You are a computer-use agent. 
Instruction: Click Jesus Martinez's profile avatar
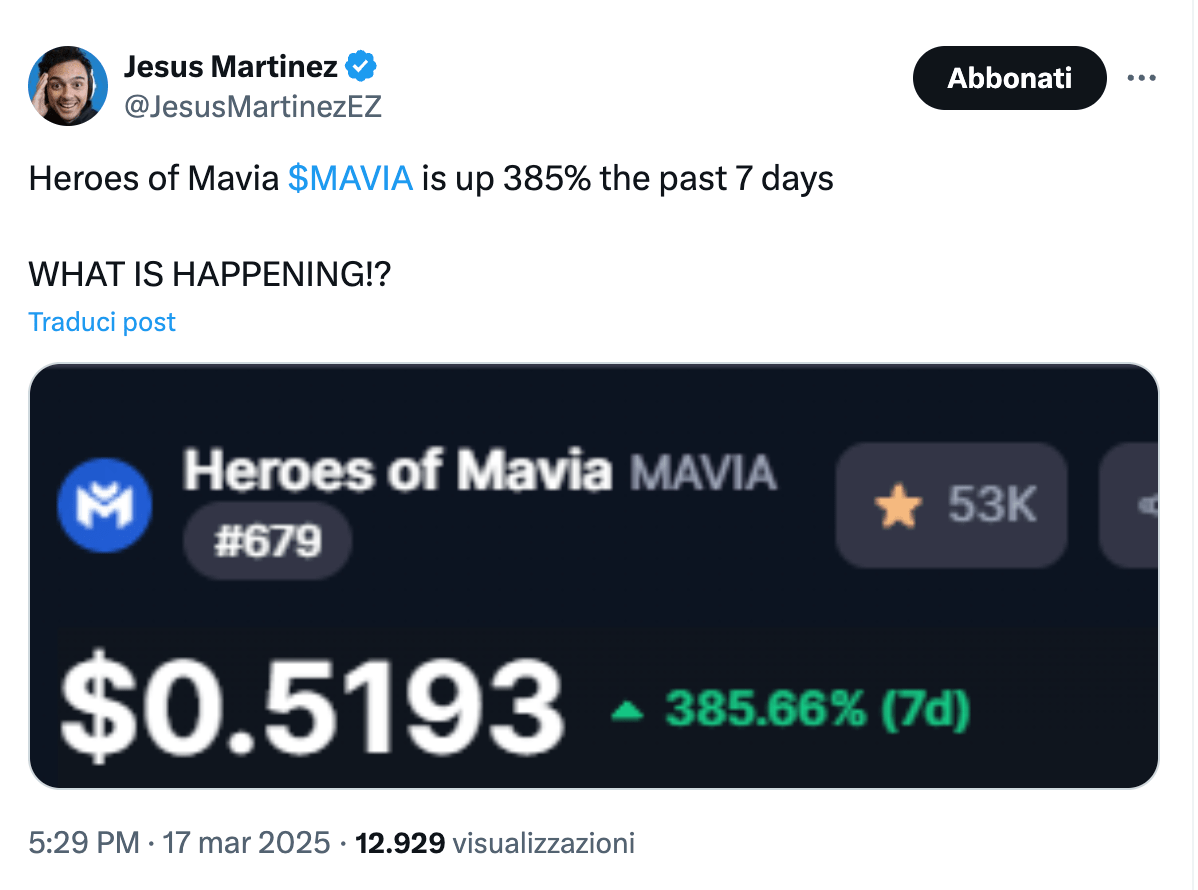click(x=68, y=86)
